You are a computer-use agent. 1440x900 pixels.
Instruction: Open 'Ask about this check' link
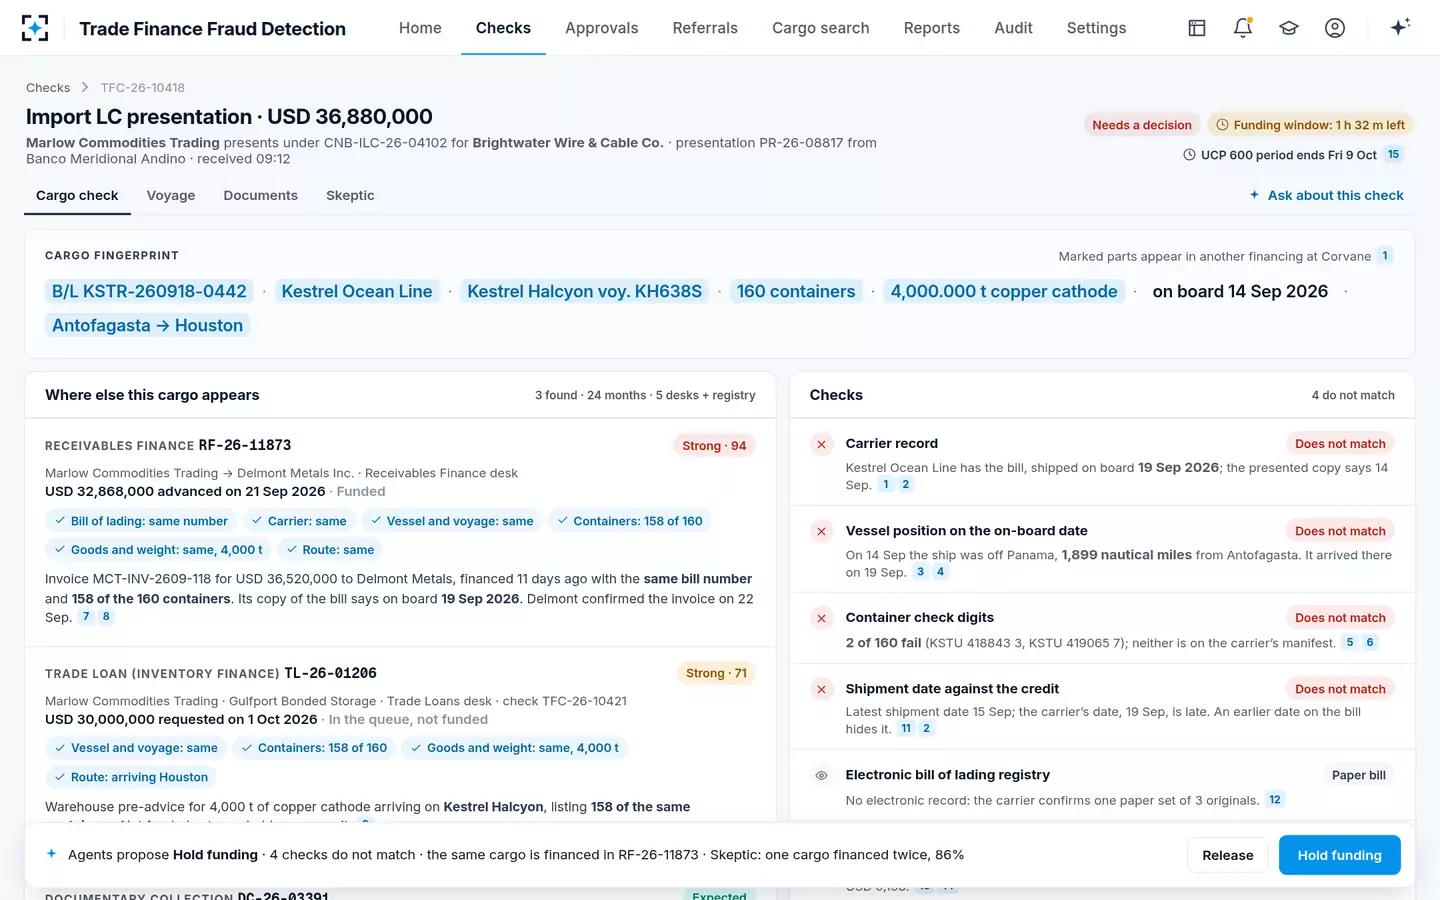[x=1326, y=195]
